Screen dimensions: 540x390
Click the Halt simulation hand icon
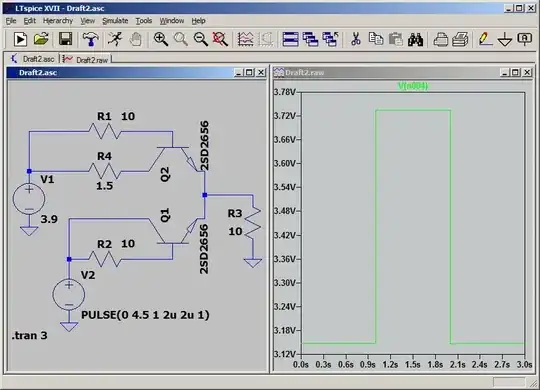coord(136,39)
